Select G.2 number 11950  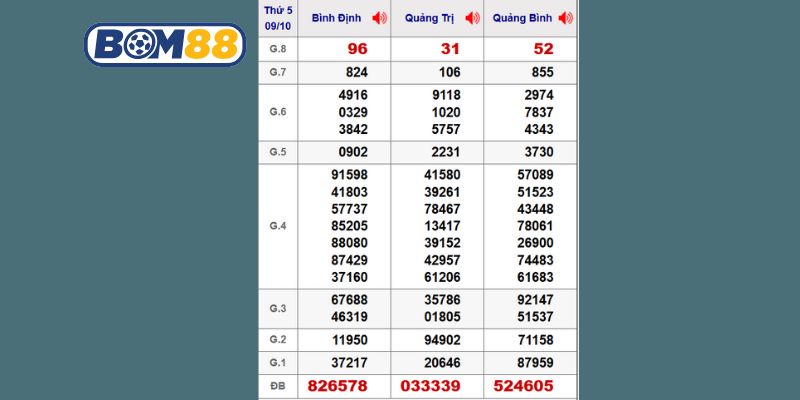[349, 340]
